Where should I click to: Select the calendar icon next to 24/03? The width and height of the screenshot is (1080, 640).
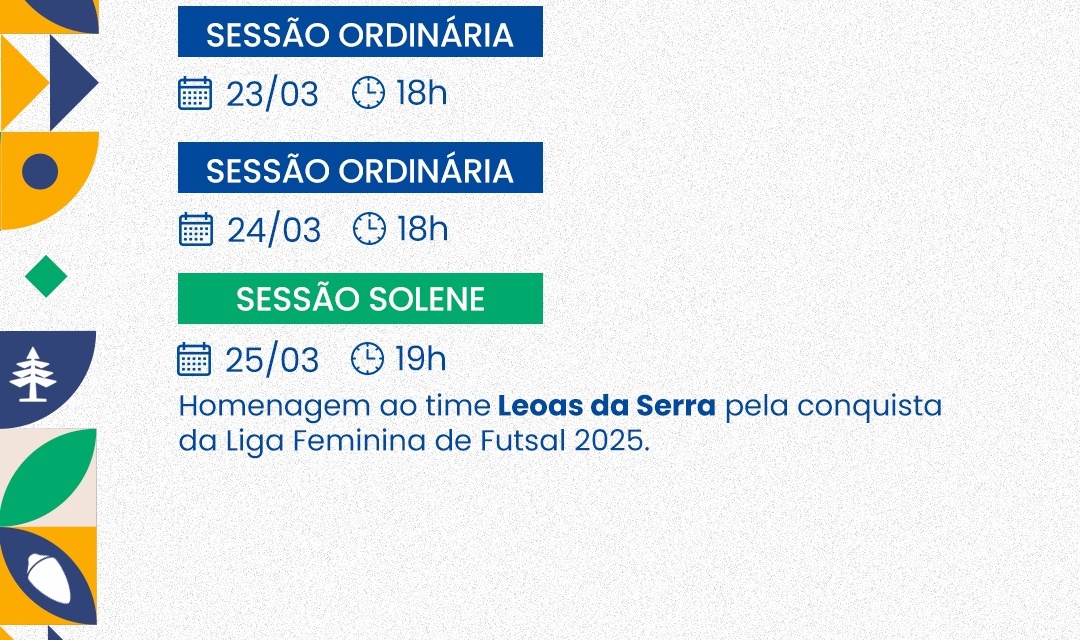(195, 229)
